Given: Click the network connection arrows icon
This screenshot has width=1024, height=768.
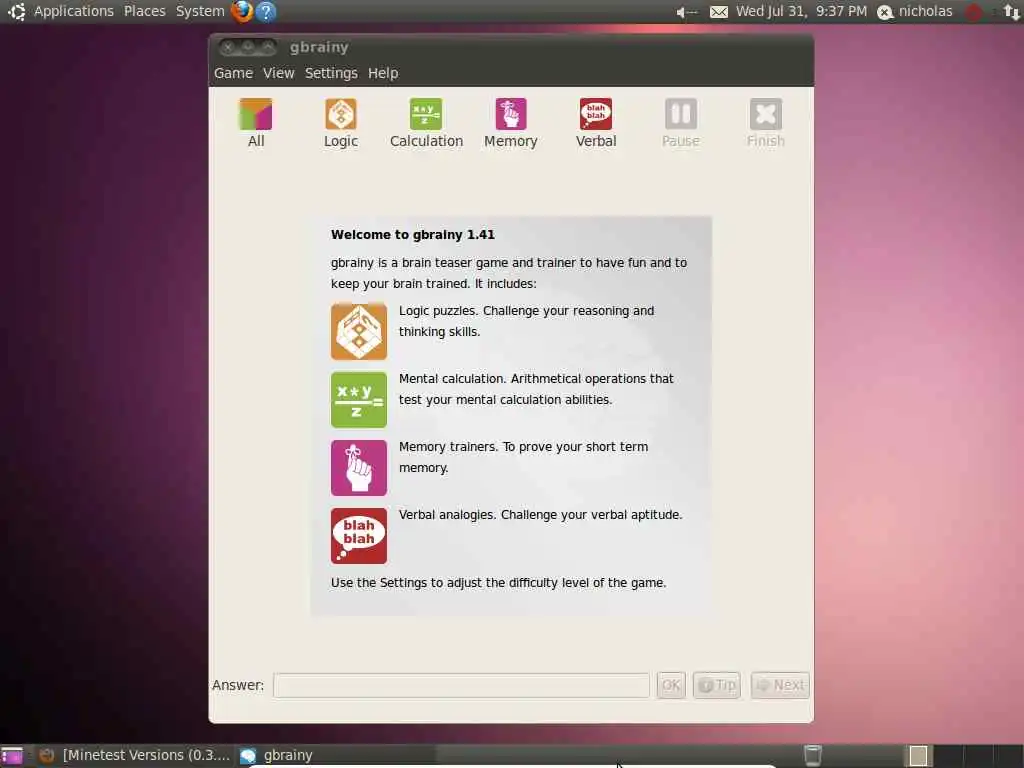Looking at the screenshot, I should (x=1012, y=12).
